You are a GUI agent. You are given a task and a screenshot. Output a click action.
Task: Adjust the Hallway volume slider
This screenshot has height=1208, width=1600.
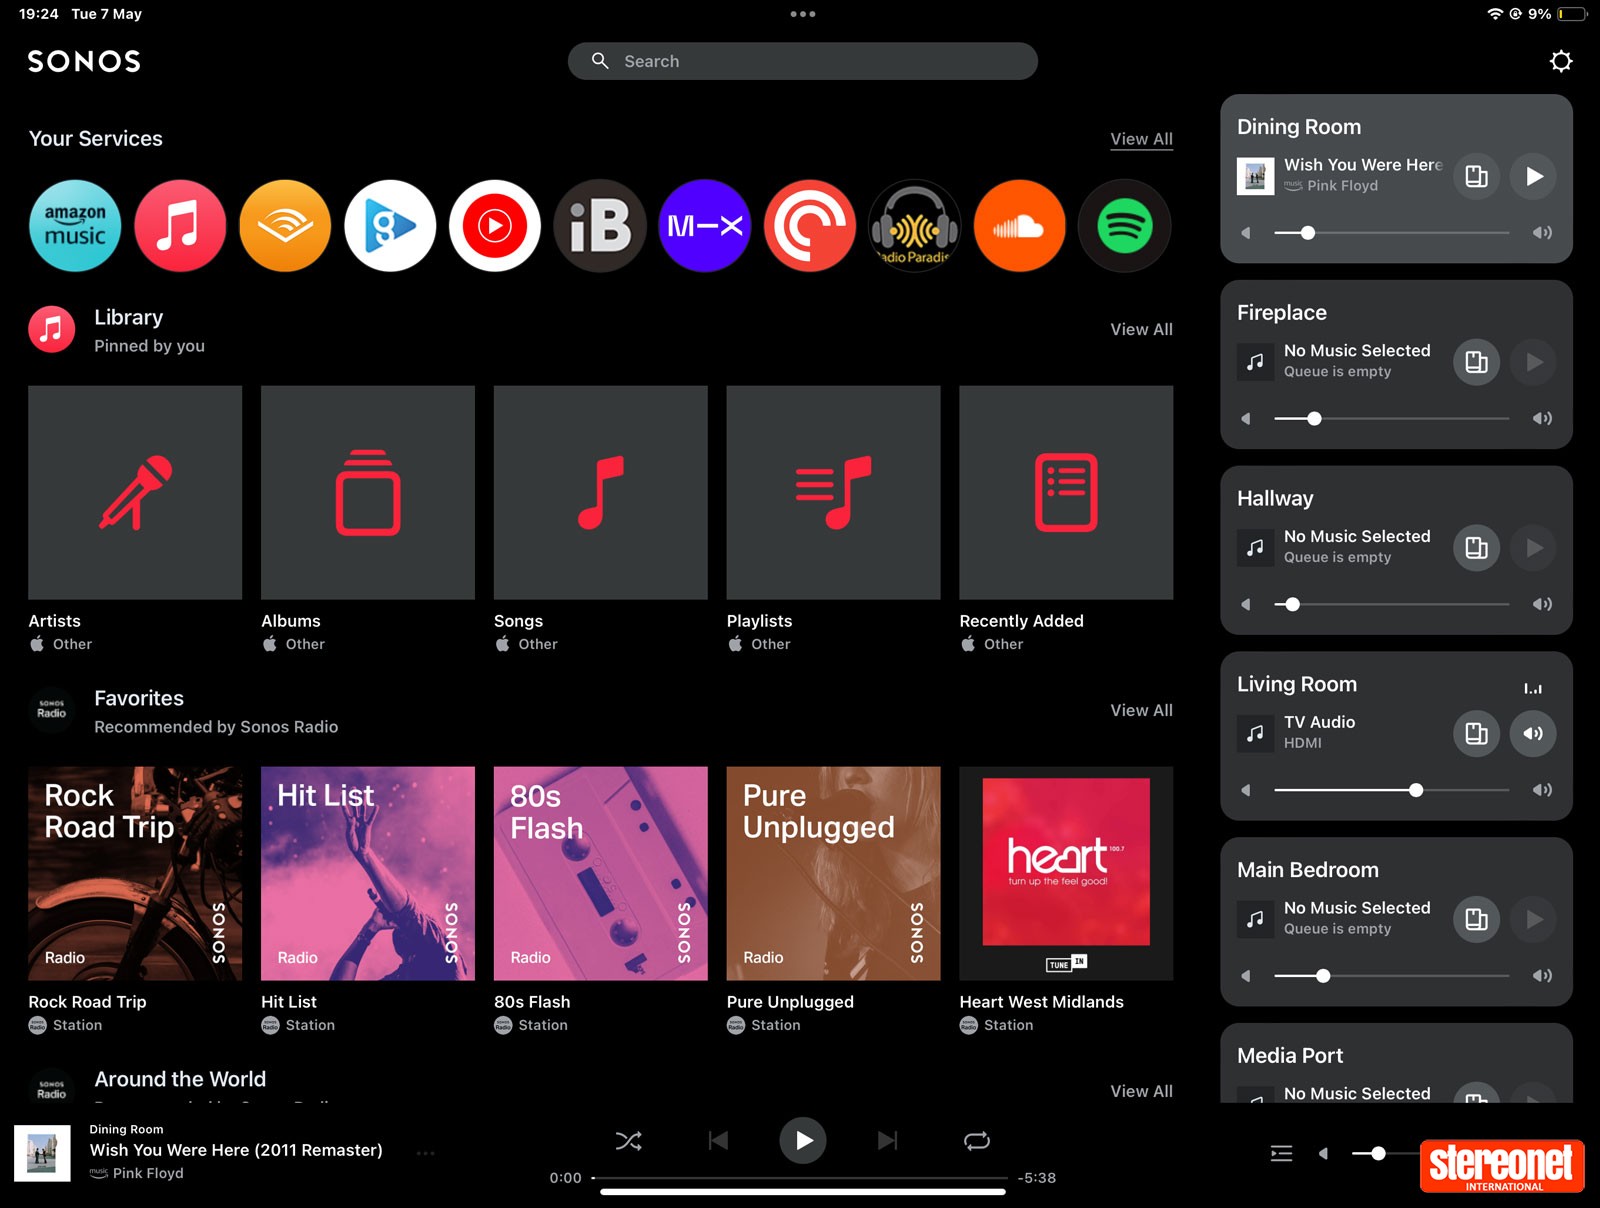[x=1391, y=604]
